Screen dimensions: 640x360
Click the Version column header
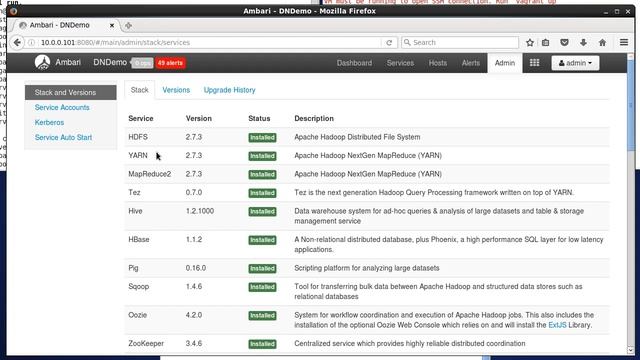198,118
